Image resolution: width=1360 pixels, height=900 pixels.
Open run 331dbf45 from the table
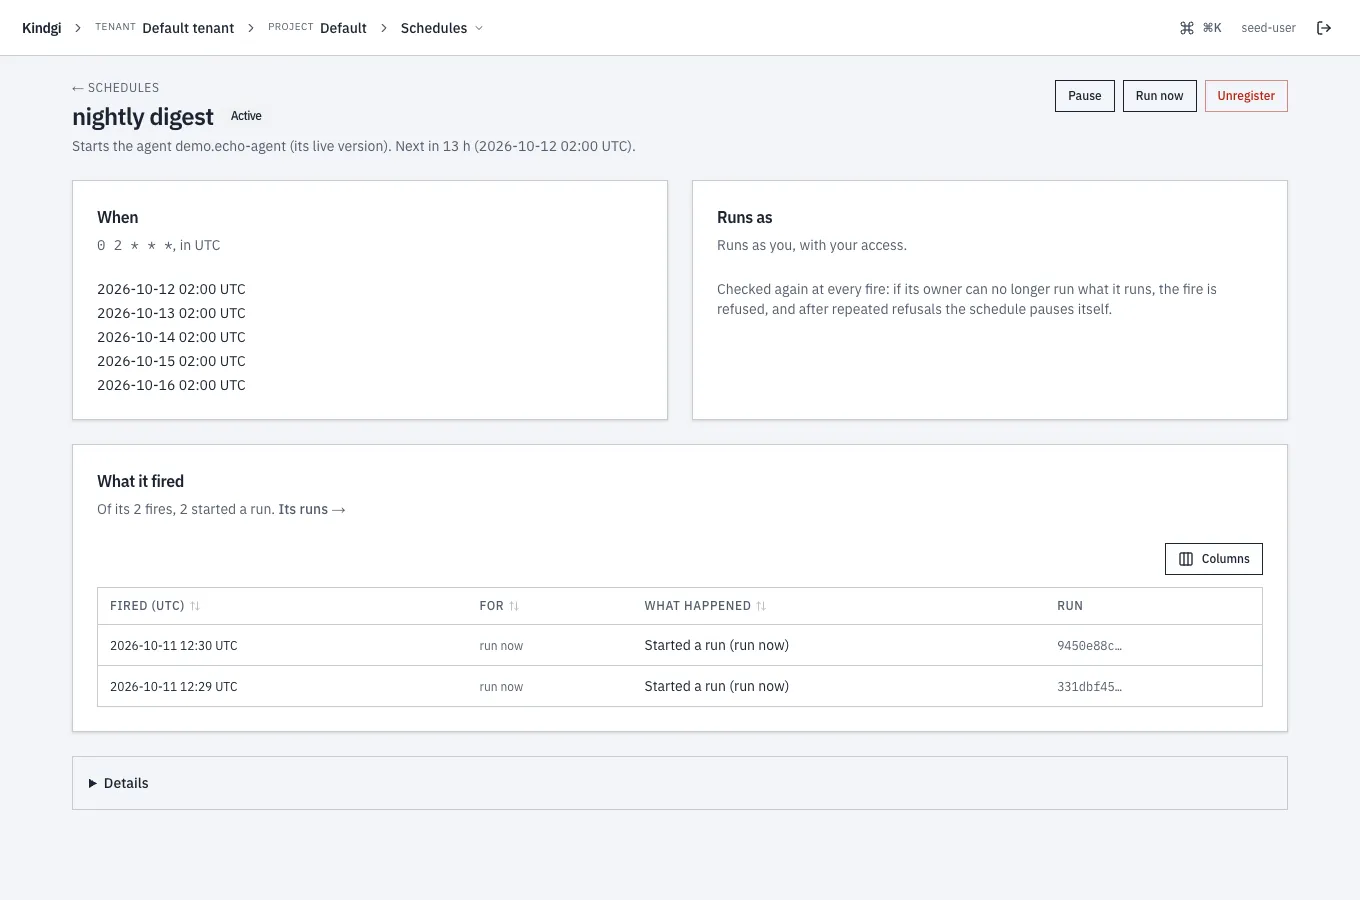coord(1089,687)
